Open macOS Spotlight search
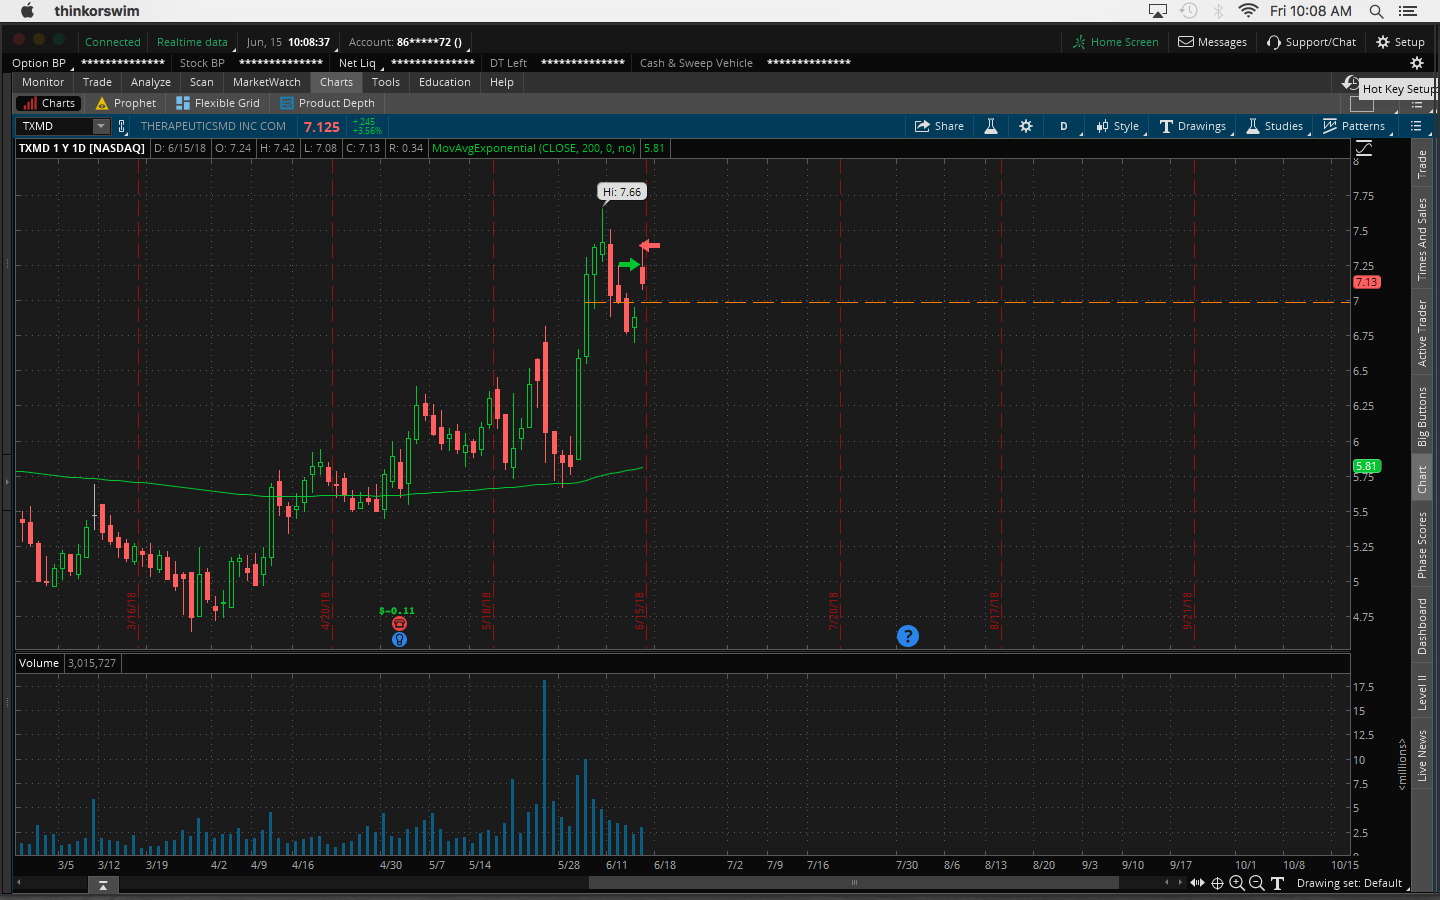 (x=1376, y=11)
